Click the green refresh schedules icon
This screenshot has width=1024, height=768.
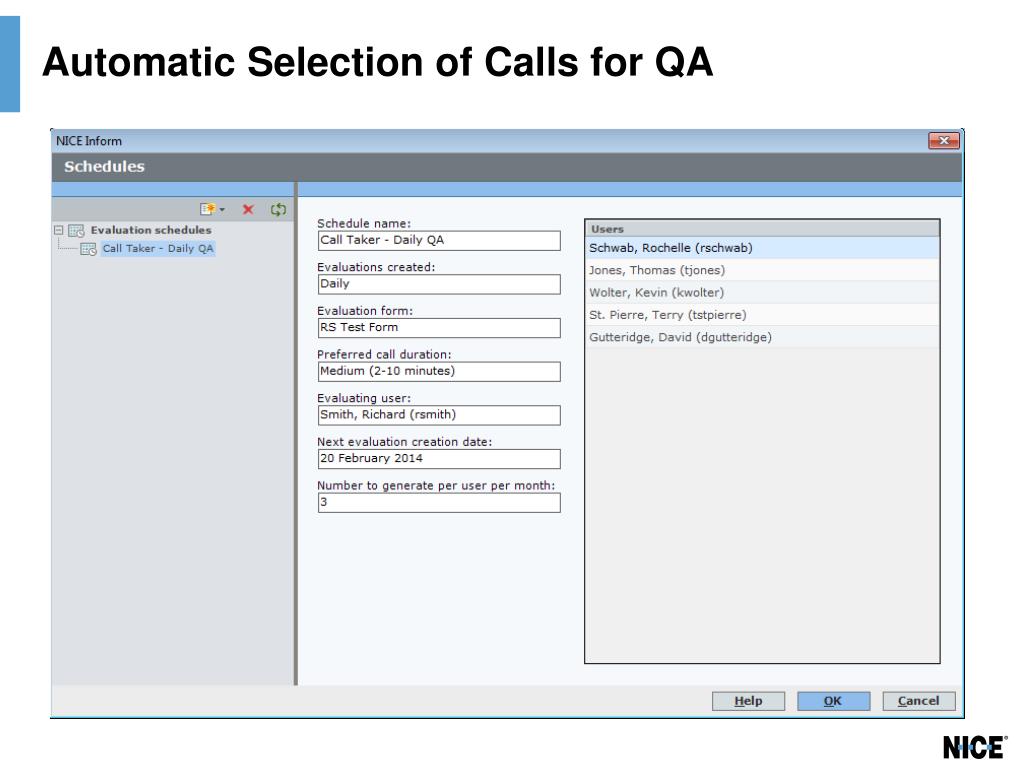278,209
